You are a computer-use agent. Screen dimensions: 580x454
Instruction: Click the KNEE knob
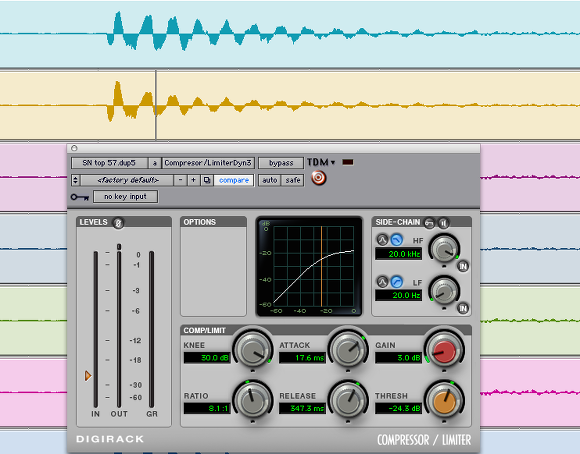(253, 350)
